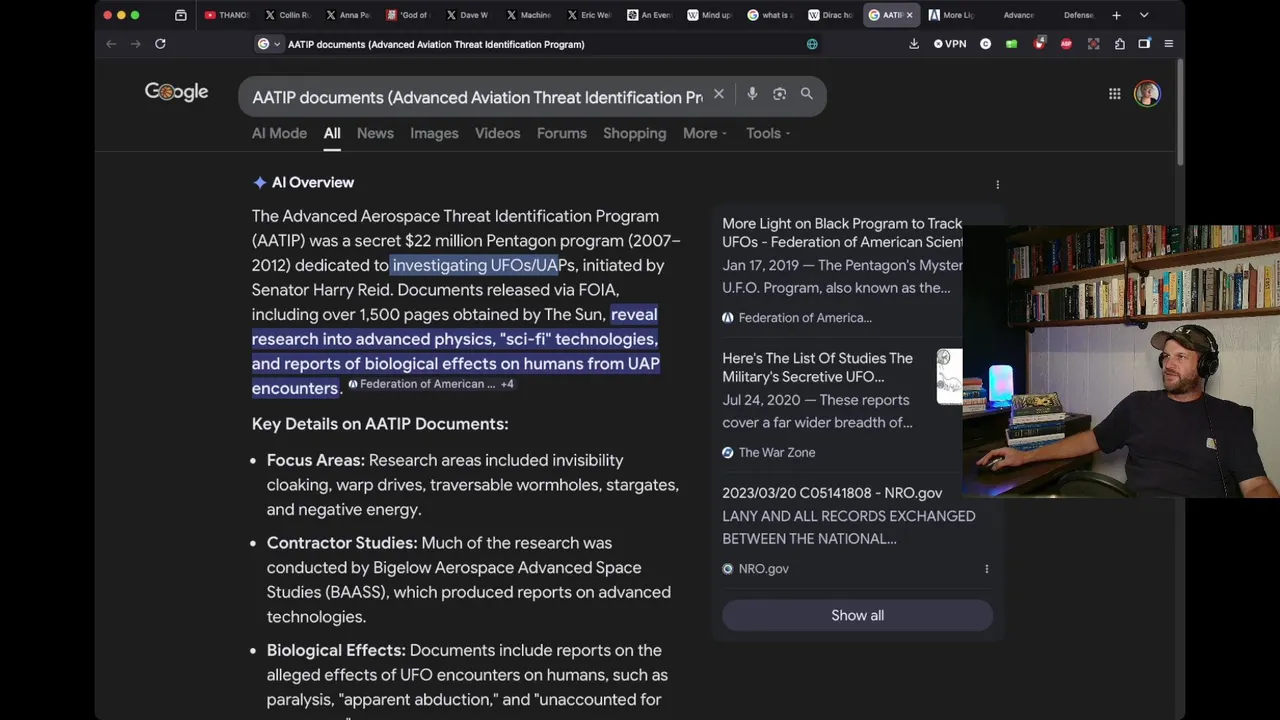Switch to the 'what is' Google tab

770,15
